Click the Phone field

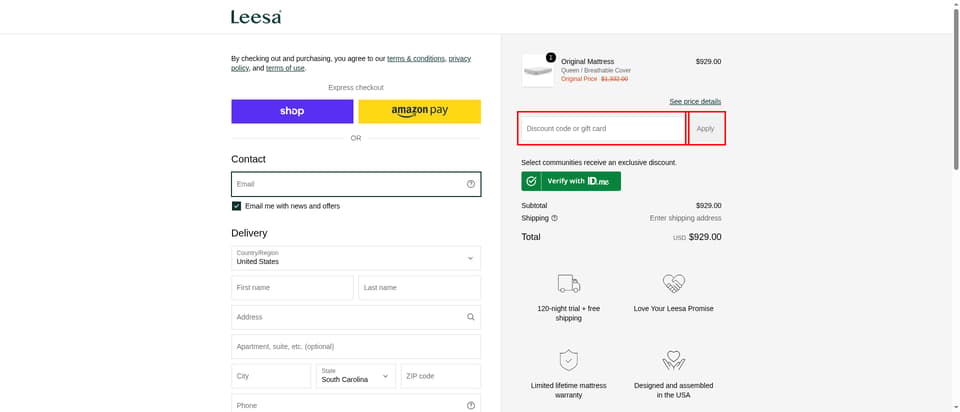point(356,404)
